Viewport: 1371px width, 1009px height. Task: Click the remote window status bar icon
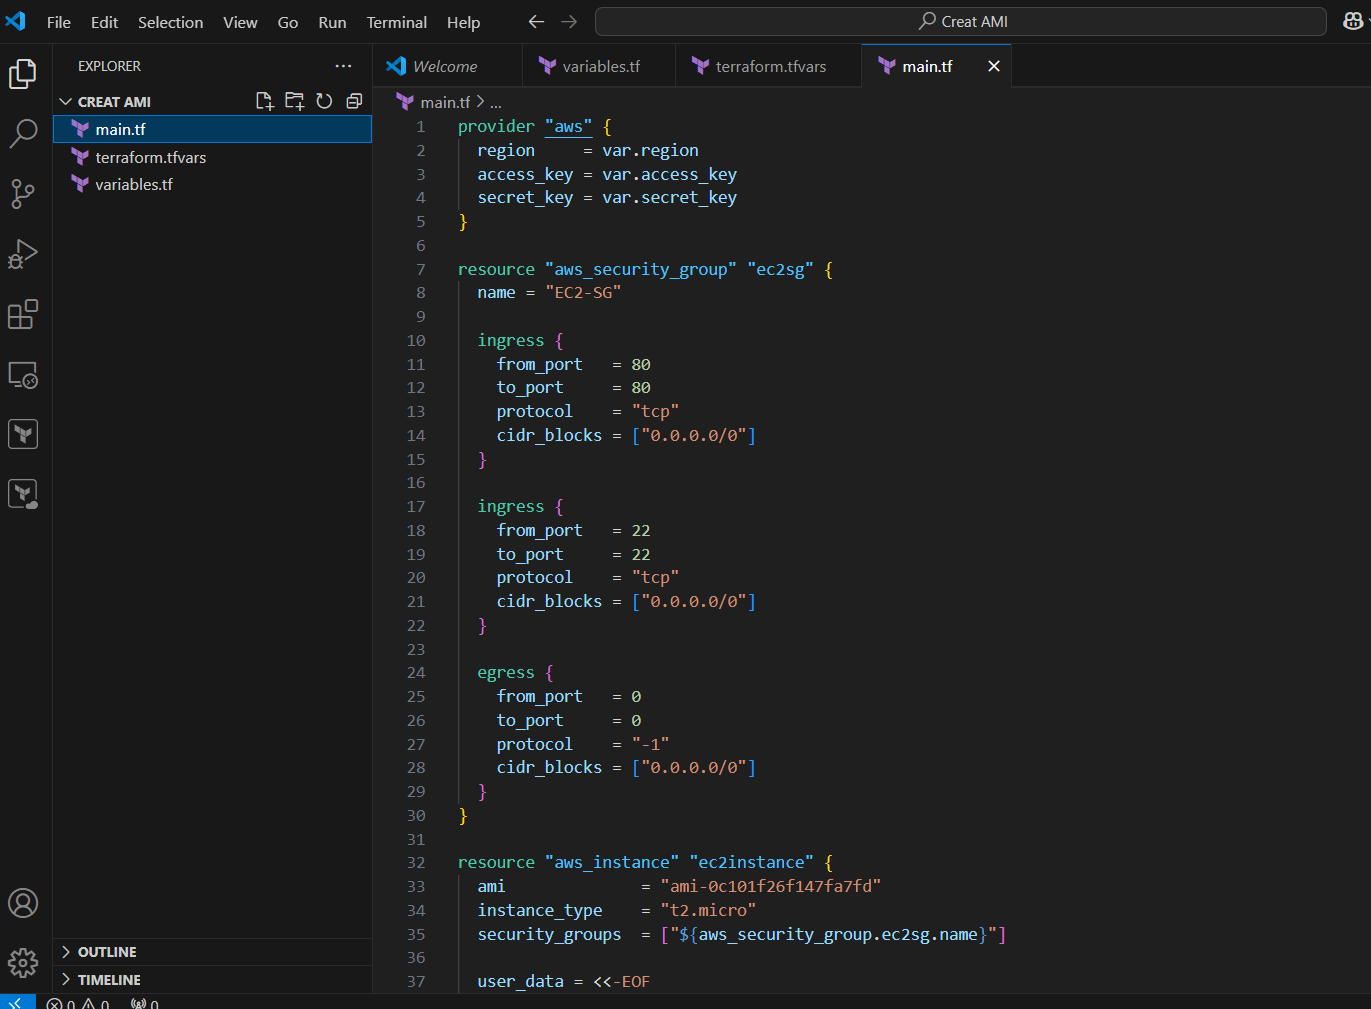(x=17, y=1002)
